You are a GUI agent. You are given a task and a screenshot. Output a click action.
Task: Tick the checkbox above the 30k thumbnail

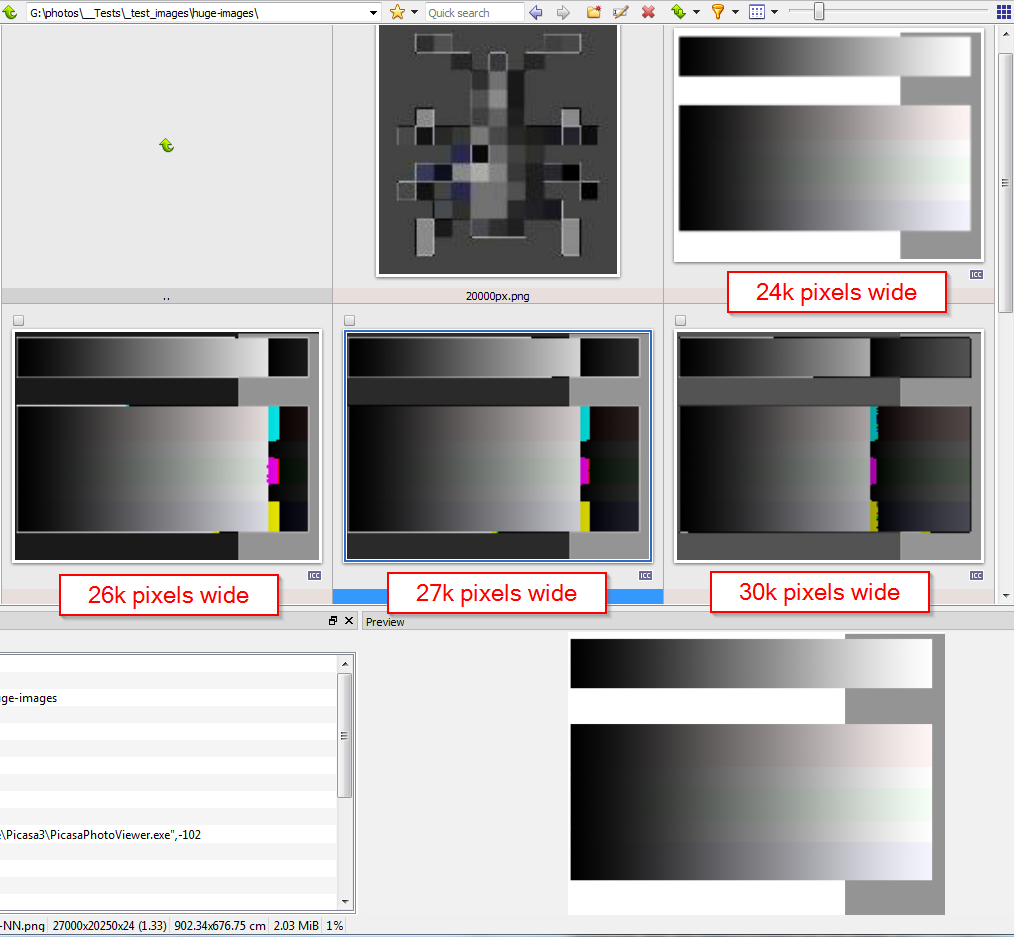(x=680, y=320)
